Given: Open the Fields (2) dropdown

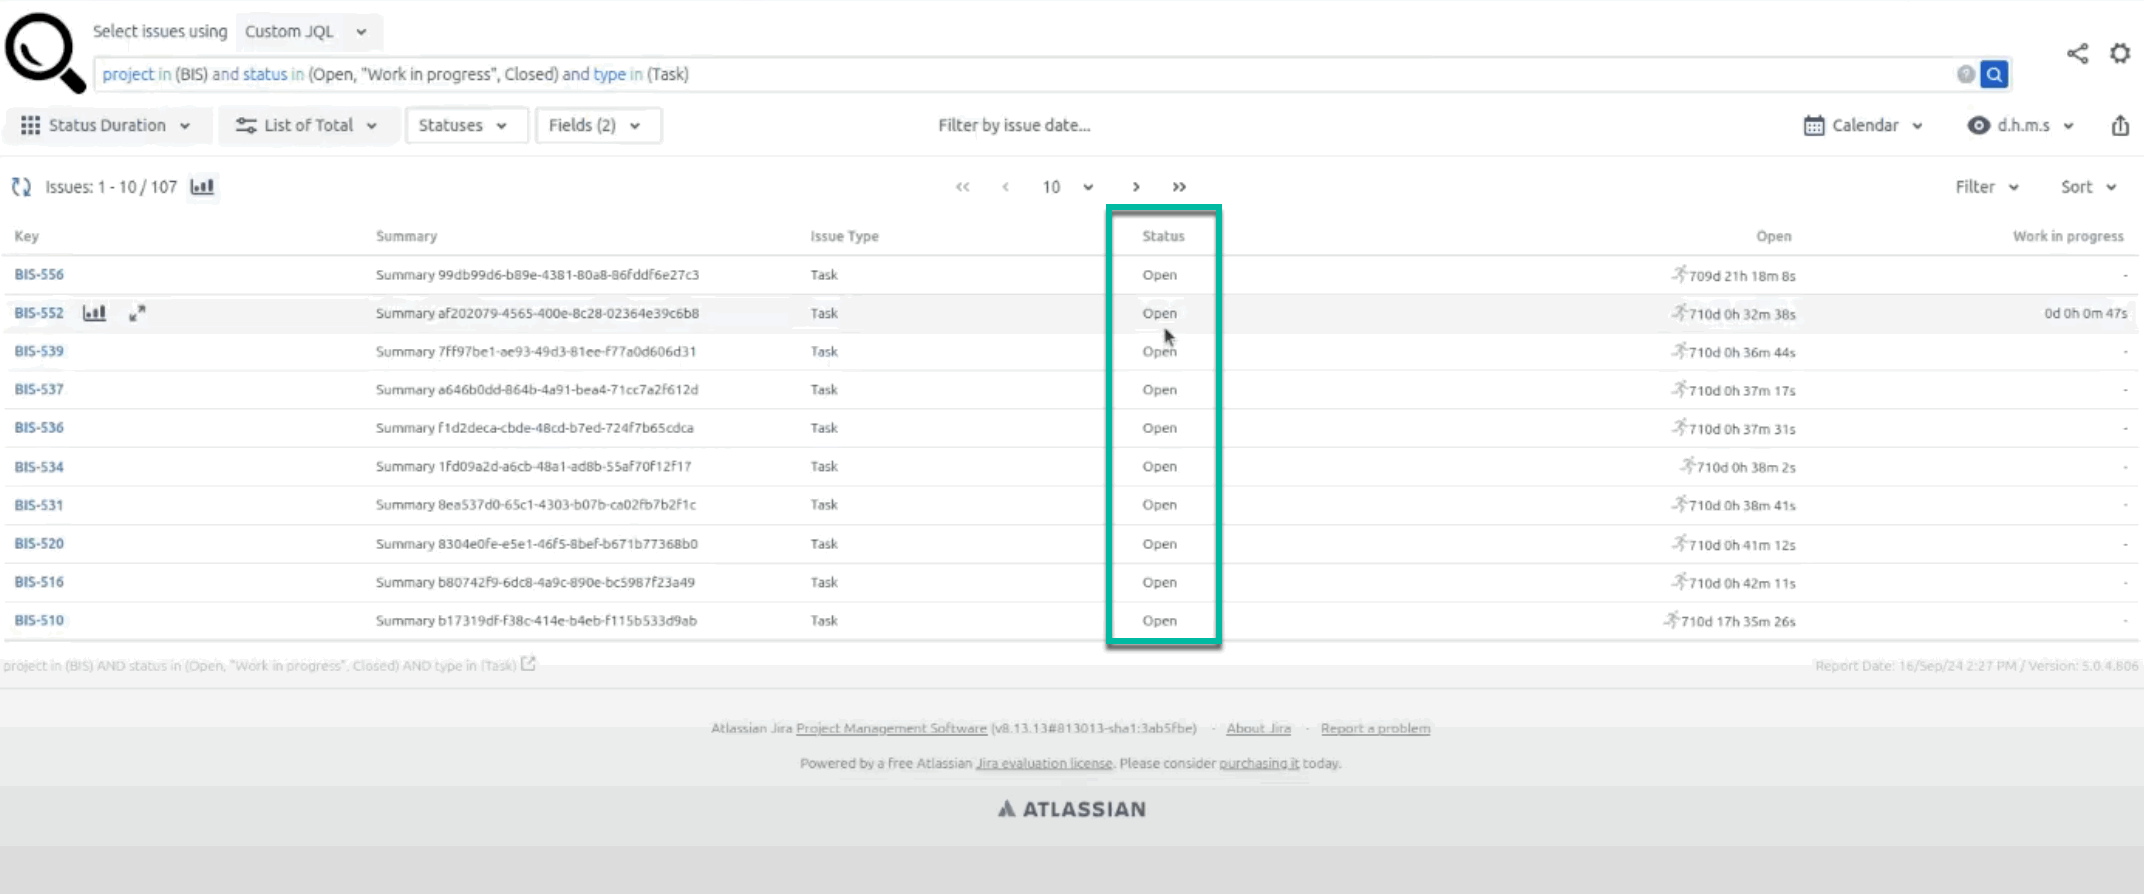Looking at the screenshot, I should (595, 126).
